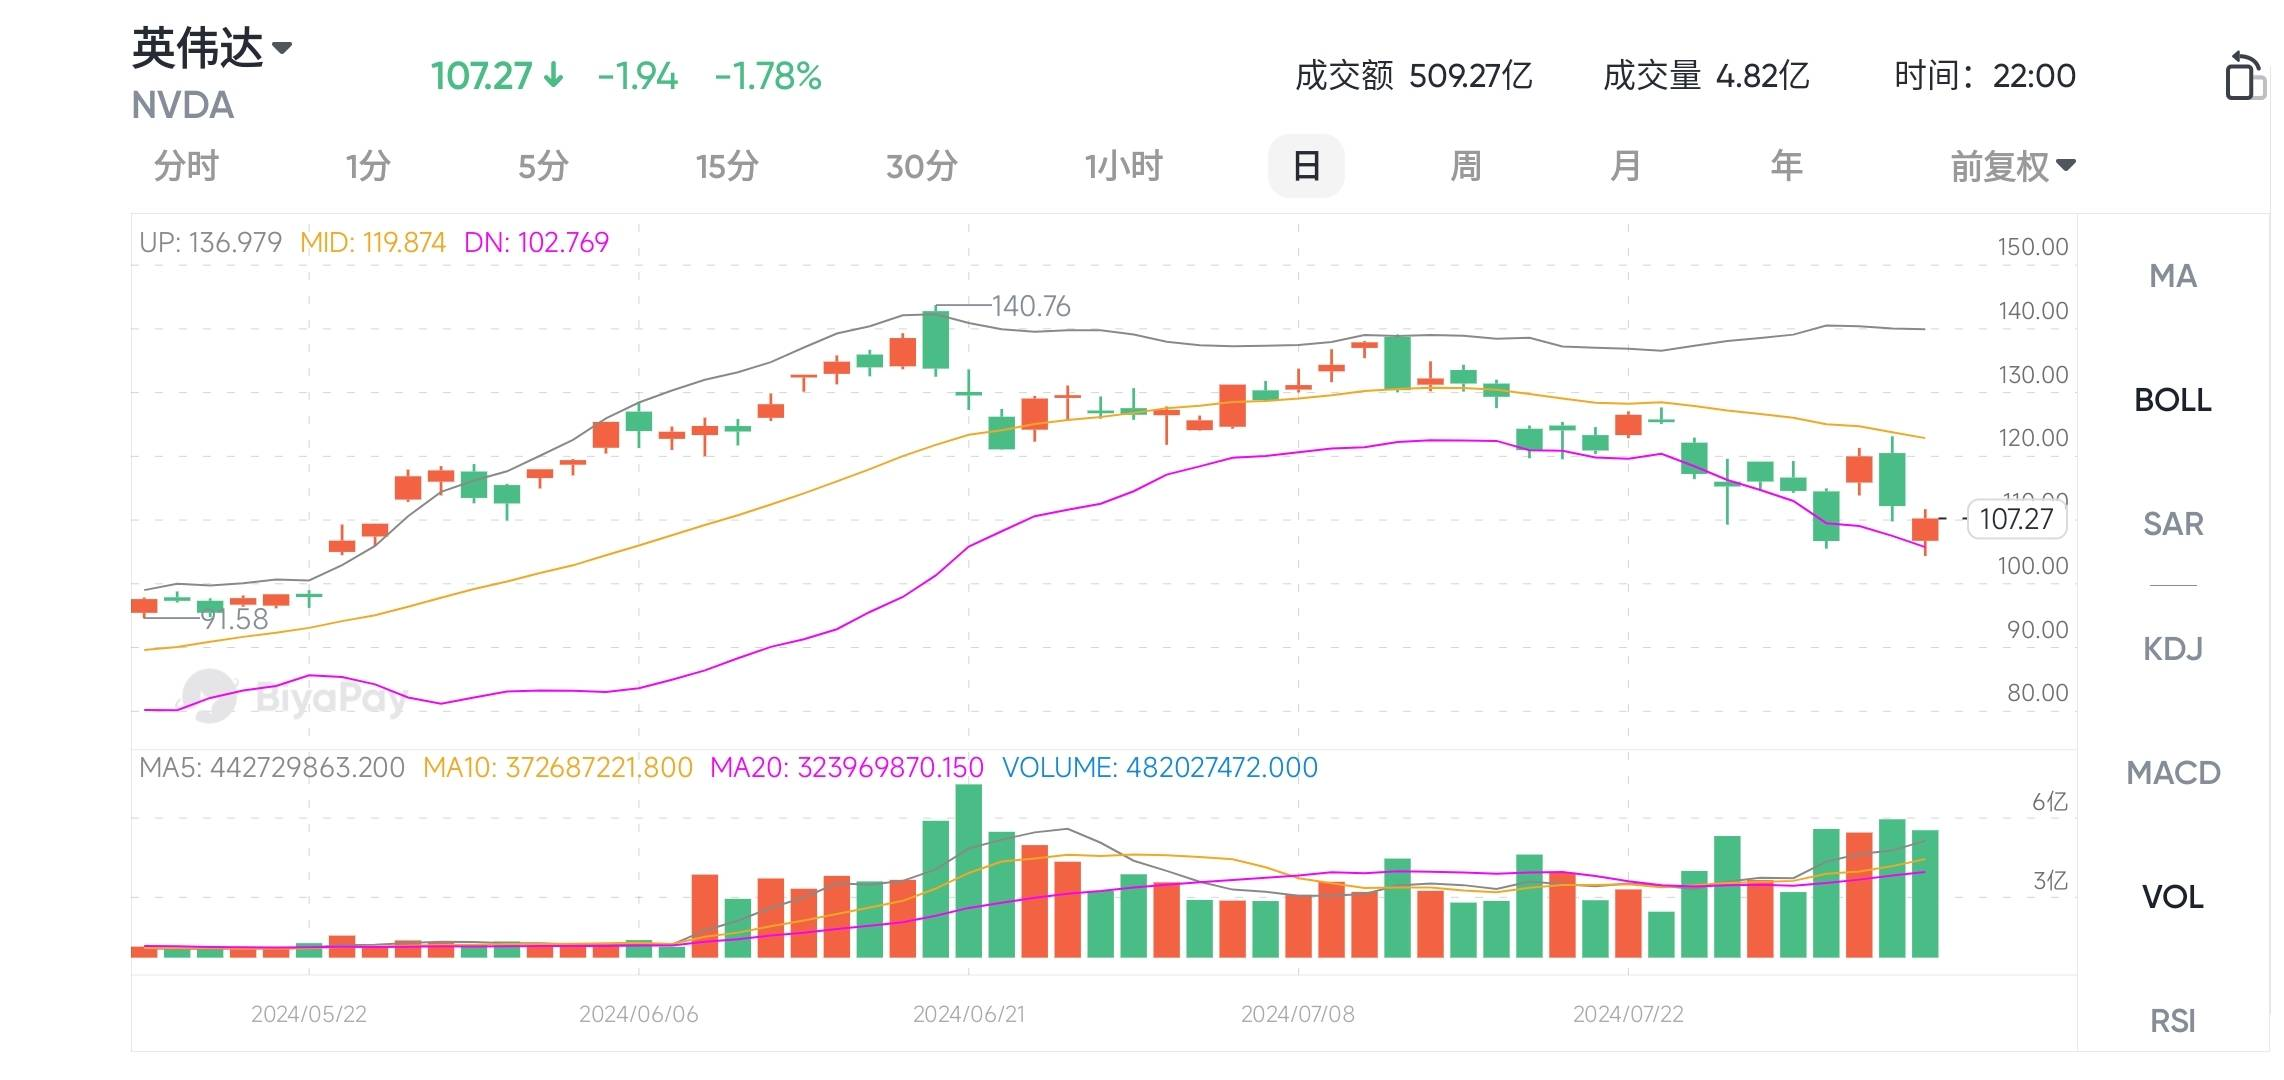Show the MACD sub-chart indicator
2284x1080 pixels.
pyautogui.click(x=2173, y=773)
